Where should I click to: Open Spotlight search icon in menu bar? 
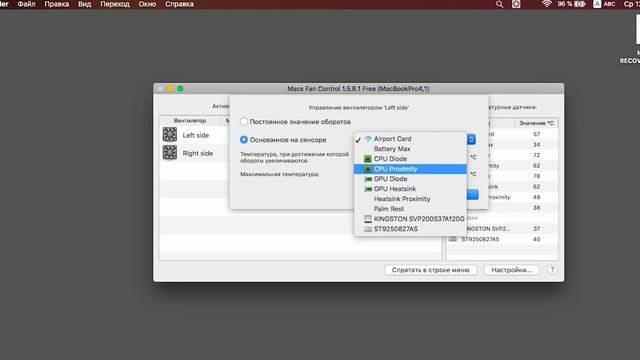click(499, 4)
